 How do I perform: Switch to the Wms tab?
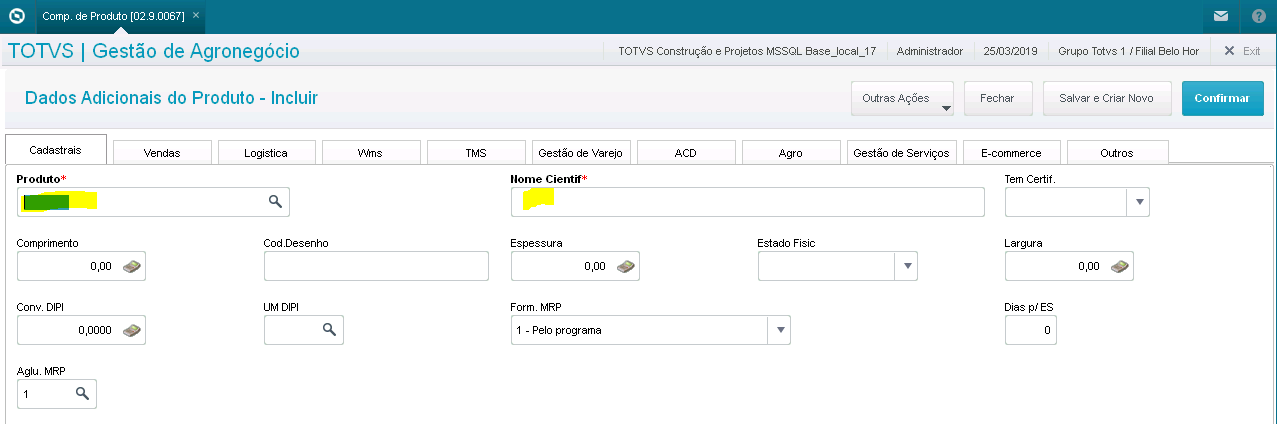[x=370, y=153]
